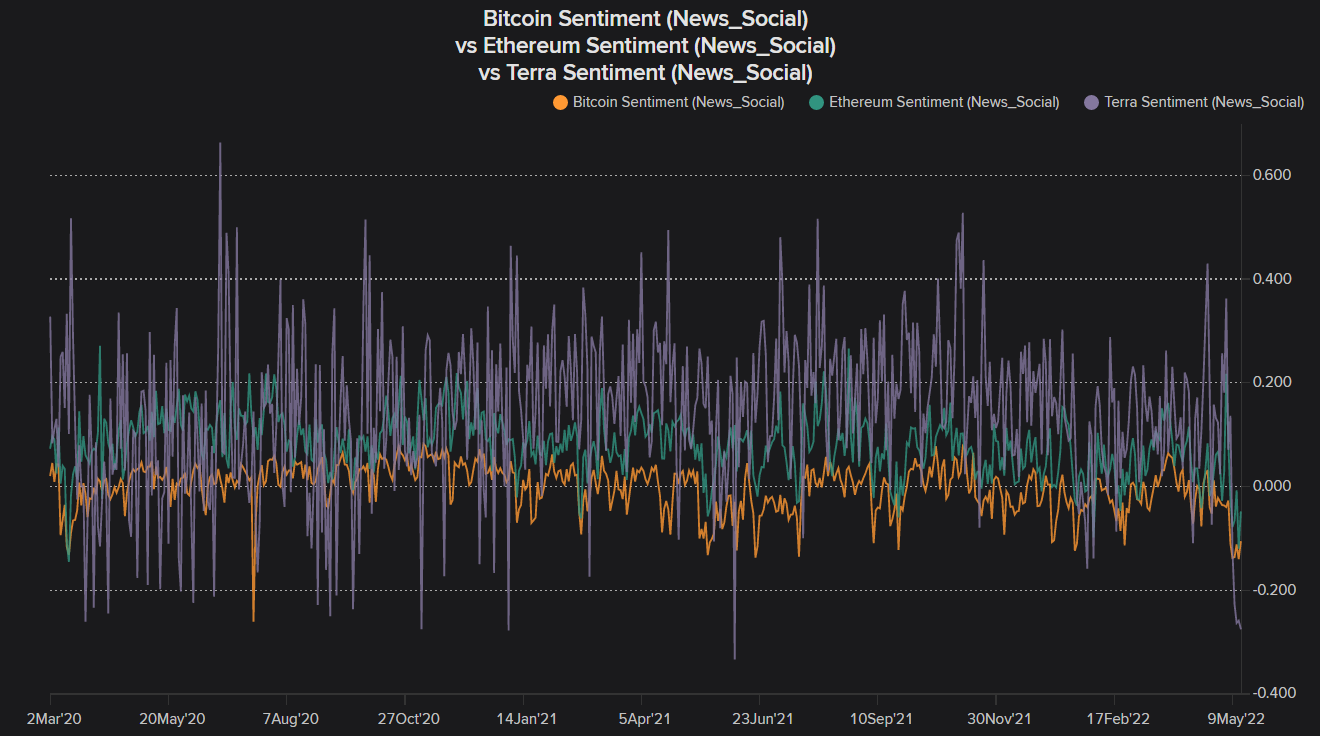Click the green Ethereum Sentiment legend dot

pos(817,102)
